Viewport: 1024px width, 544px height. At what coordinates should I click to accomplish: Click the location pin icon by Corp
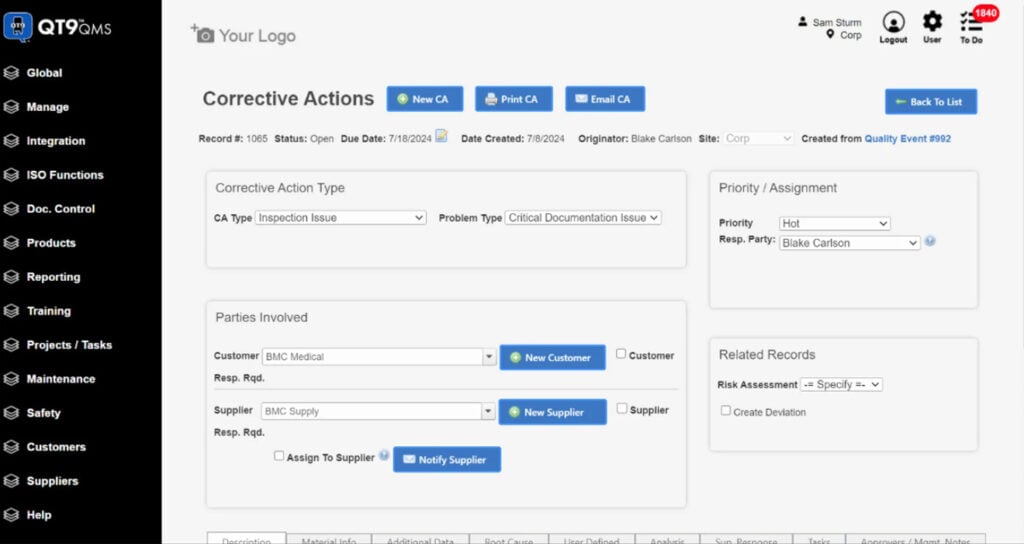pos(830,34)
